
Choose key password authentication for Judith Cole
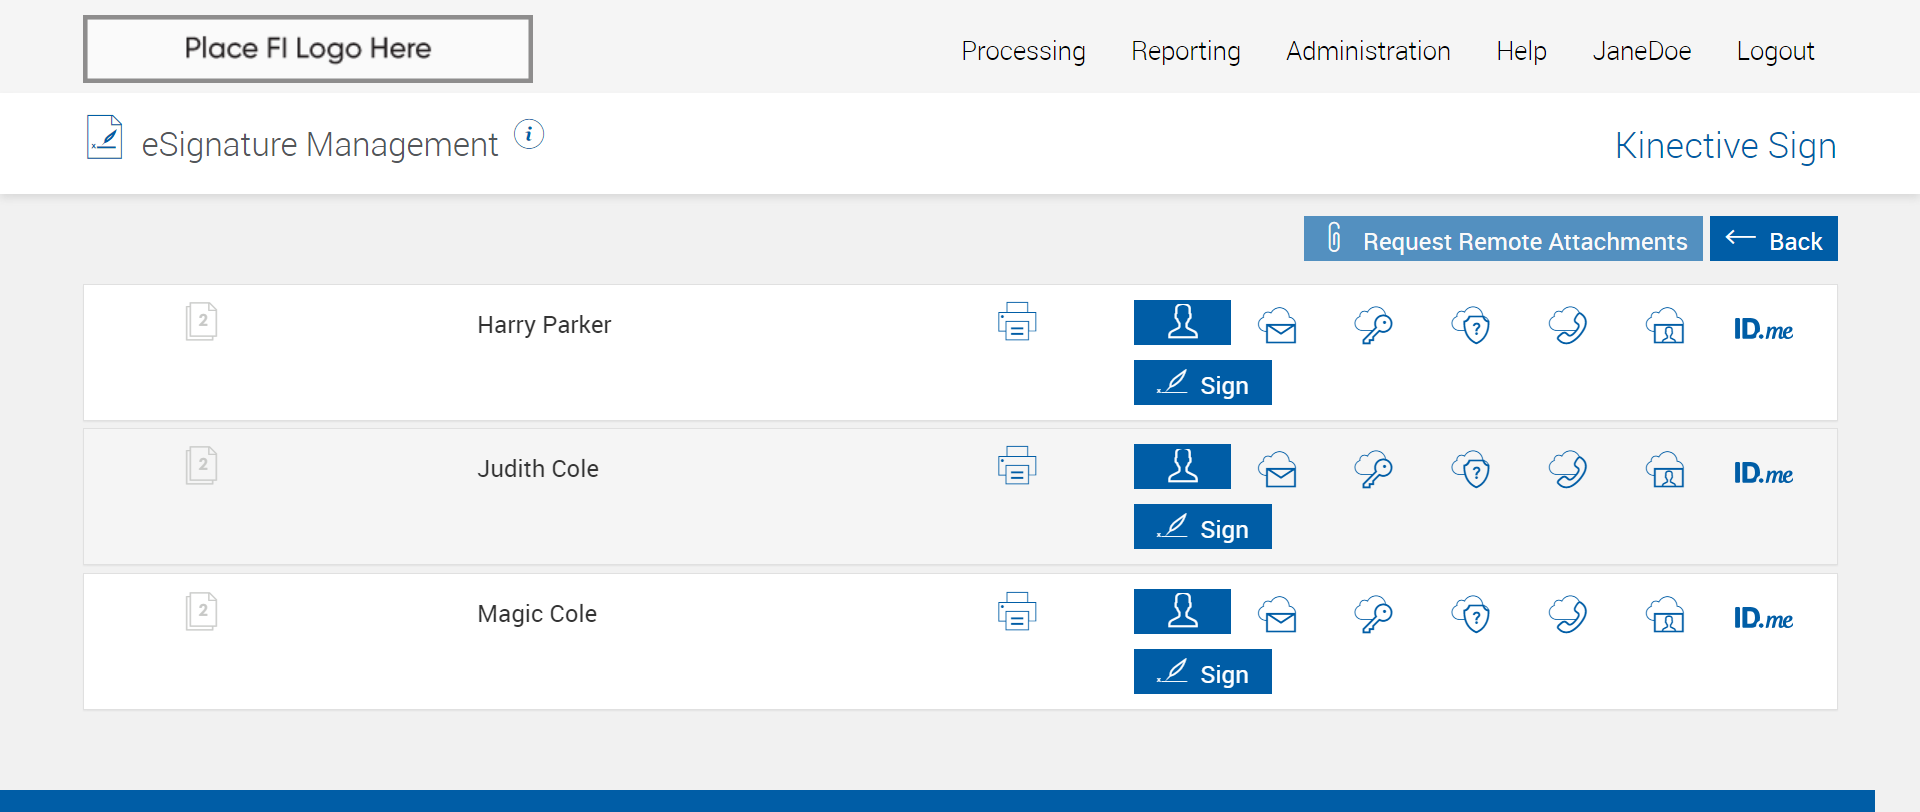tap(1374, 469)
